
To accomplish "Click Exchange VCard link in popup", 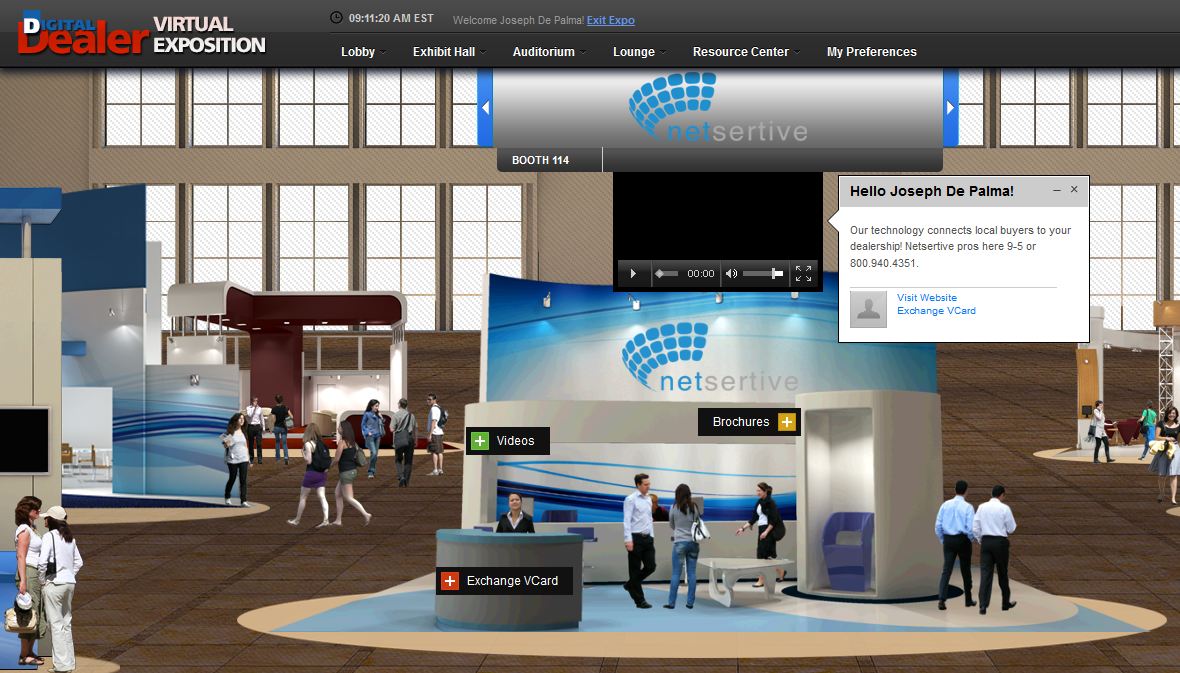I will [936, 311].
